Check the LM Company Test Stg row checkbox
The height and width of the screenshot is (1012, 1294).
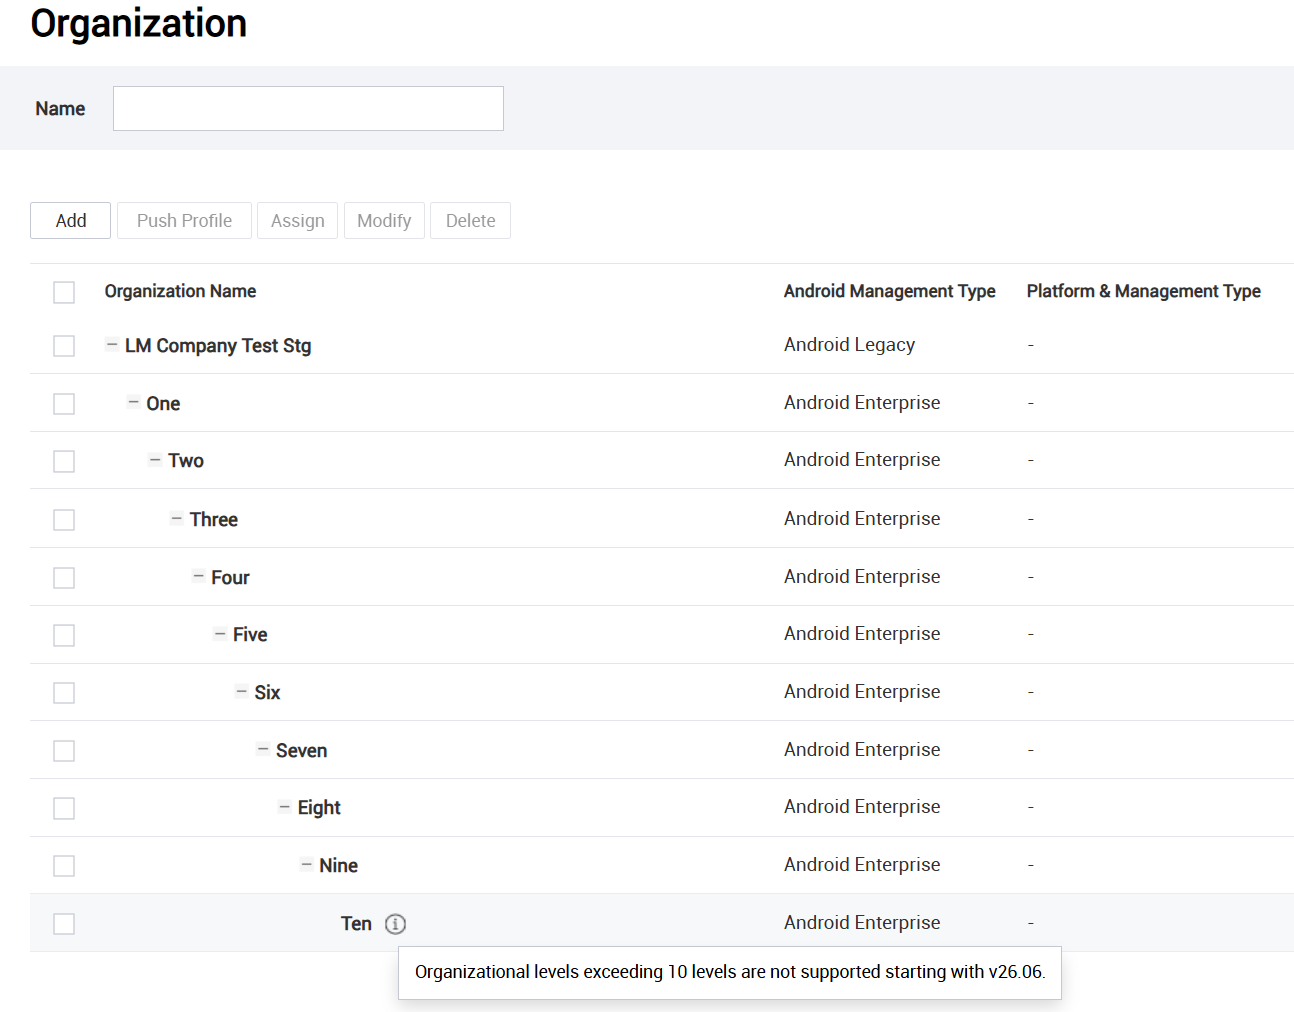(64, 346)
